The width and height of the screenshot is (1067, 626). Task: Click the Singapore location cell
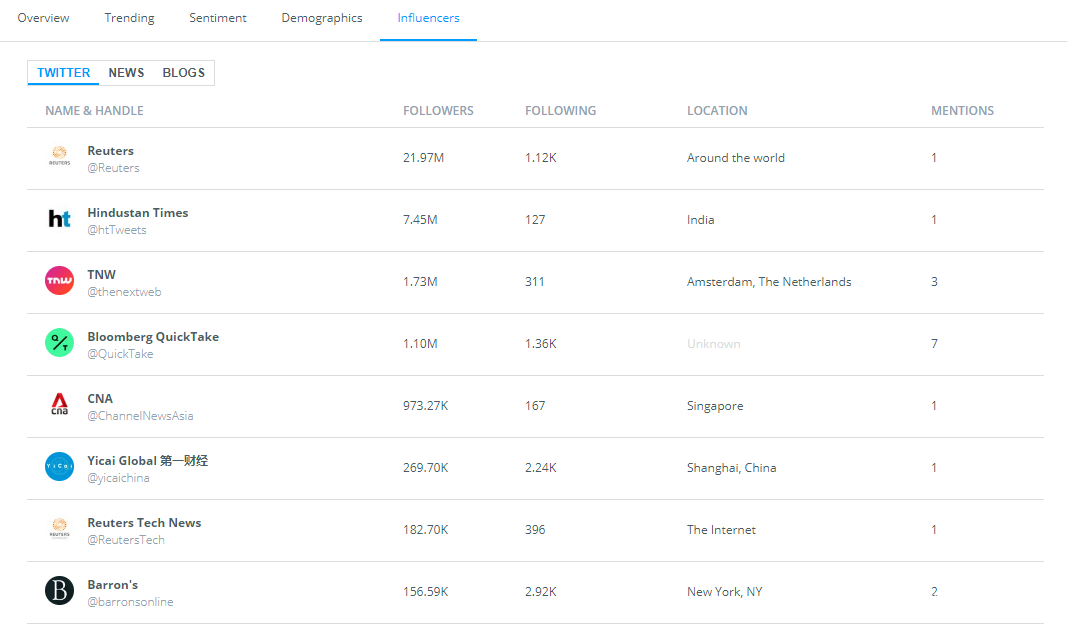tap(715, 406)
